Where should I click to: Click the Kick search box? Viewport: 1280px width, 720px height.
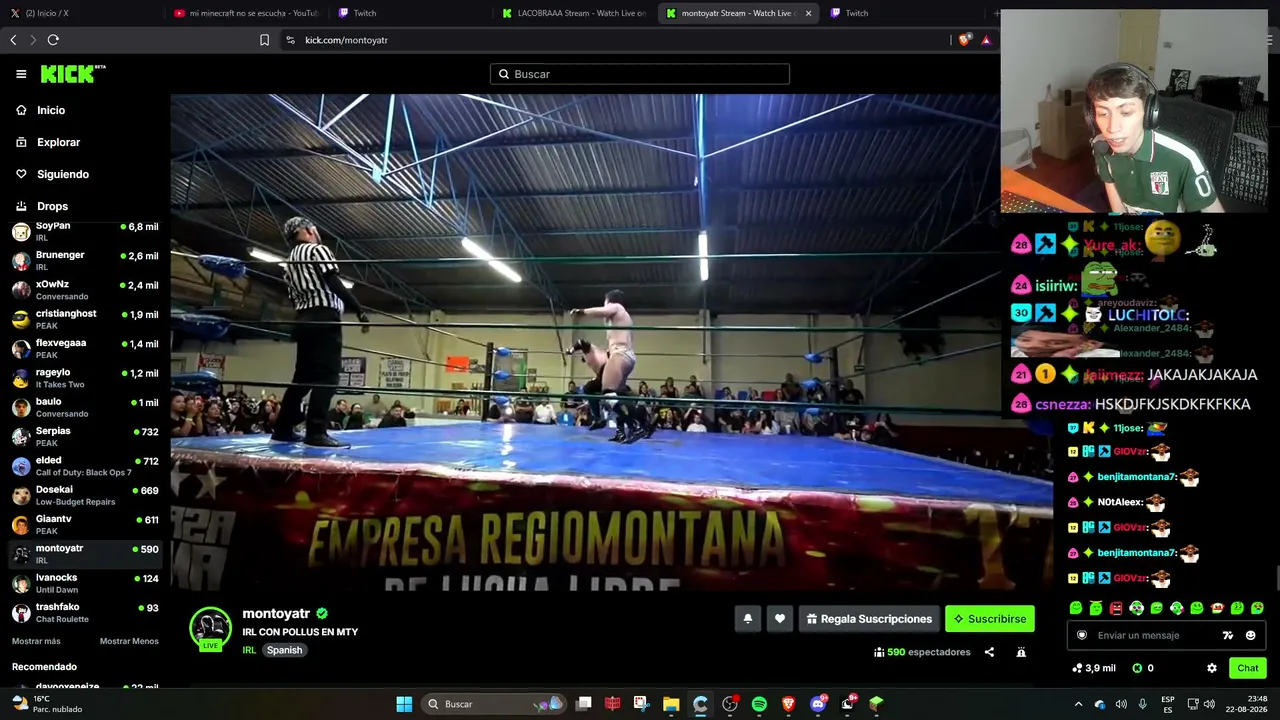[640, 74]
